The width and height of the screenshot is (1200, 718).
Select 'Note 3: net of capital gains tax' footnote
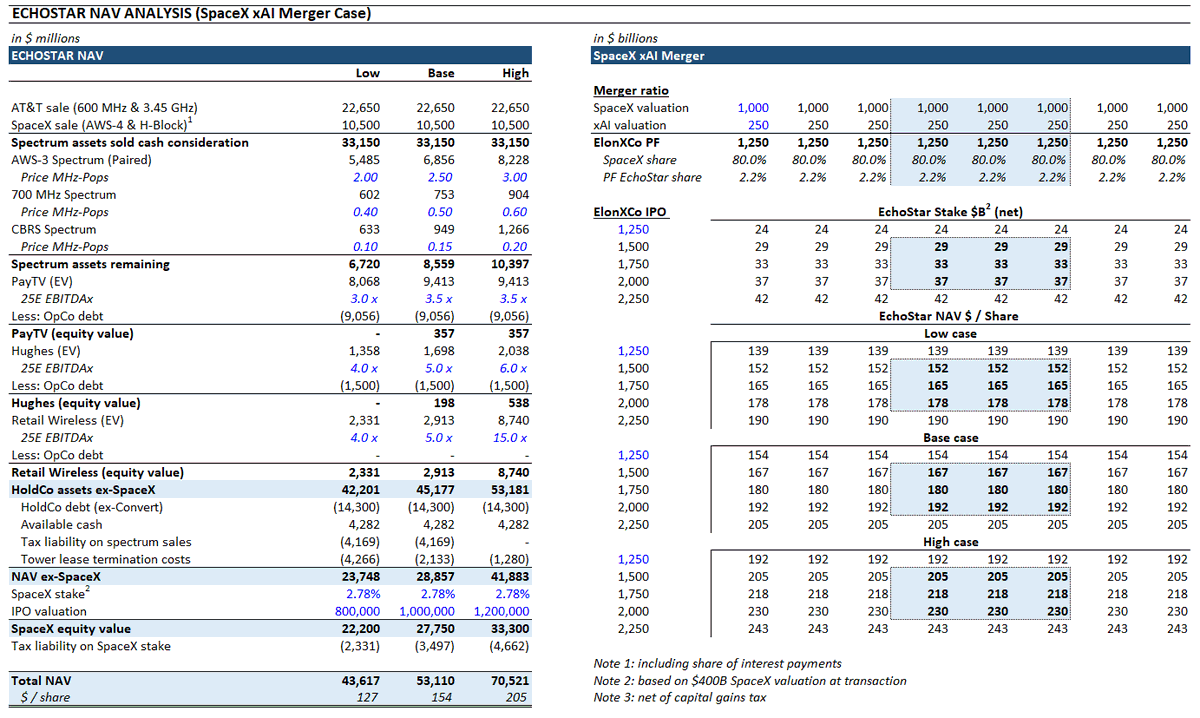(680, 698)
